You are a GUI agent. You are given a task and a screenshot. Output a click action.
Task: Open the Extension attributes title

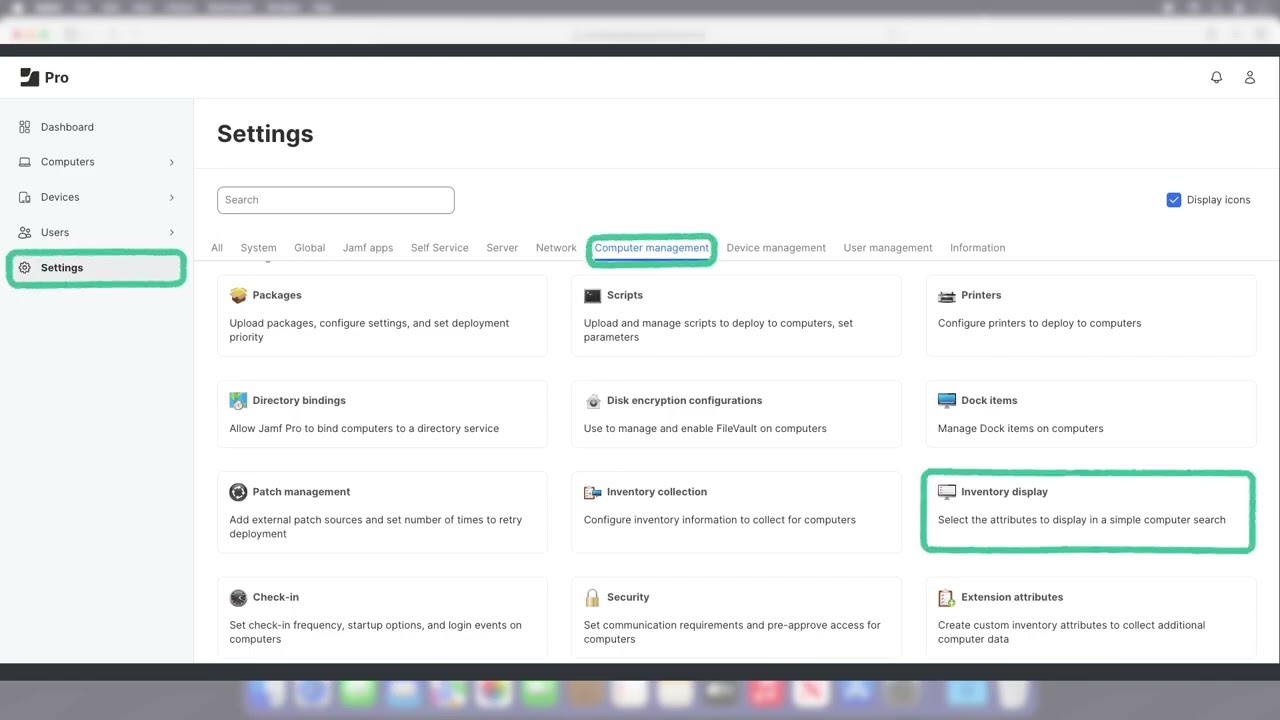[1012, 597]
